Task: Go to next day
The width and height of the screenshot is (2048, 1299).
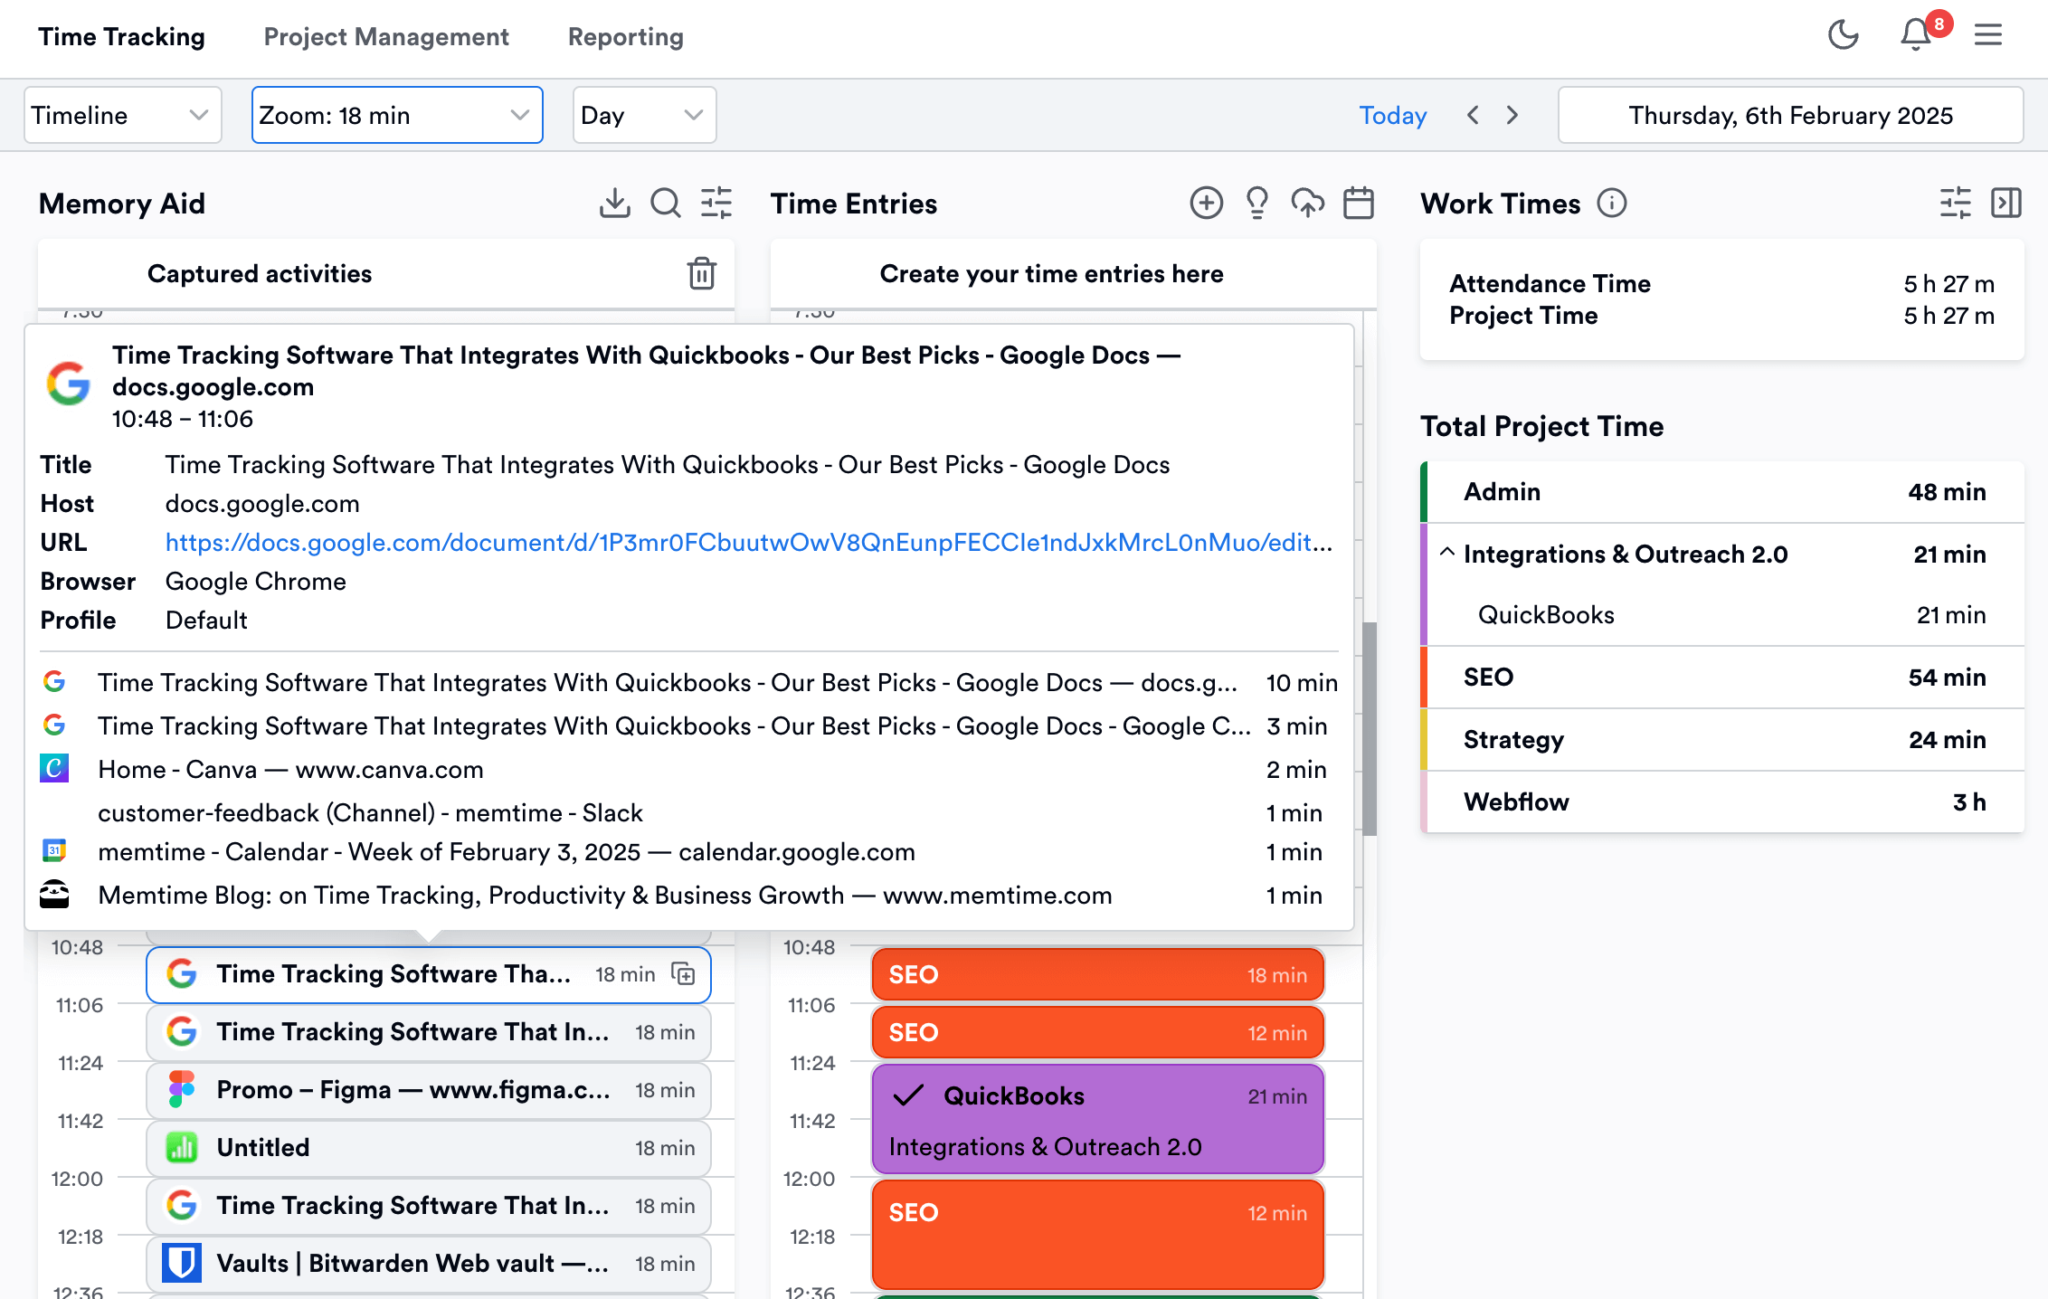Action: tap(1512, 115)
